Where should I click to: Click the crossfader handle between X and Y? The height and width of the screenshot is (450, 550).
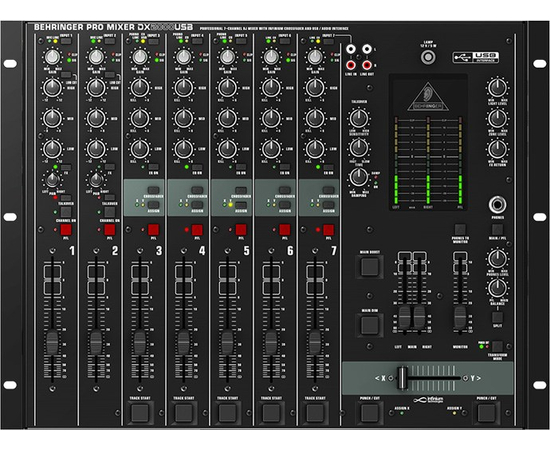[402, 378]
